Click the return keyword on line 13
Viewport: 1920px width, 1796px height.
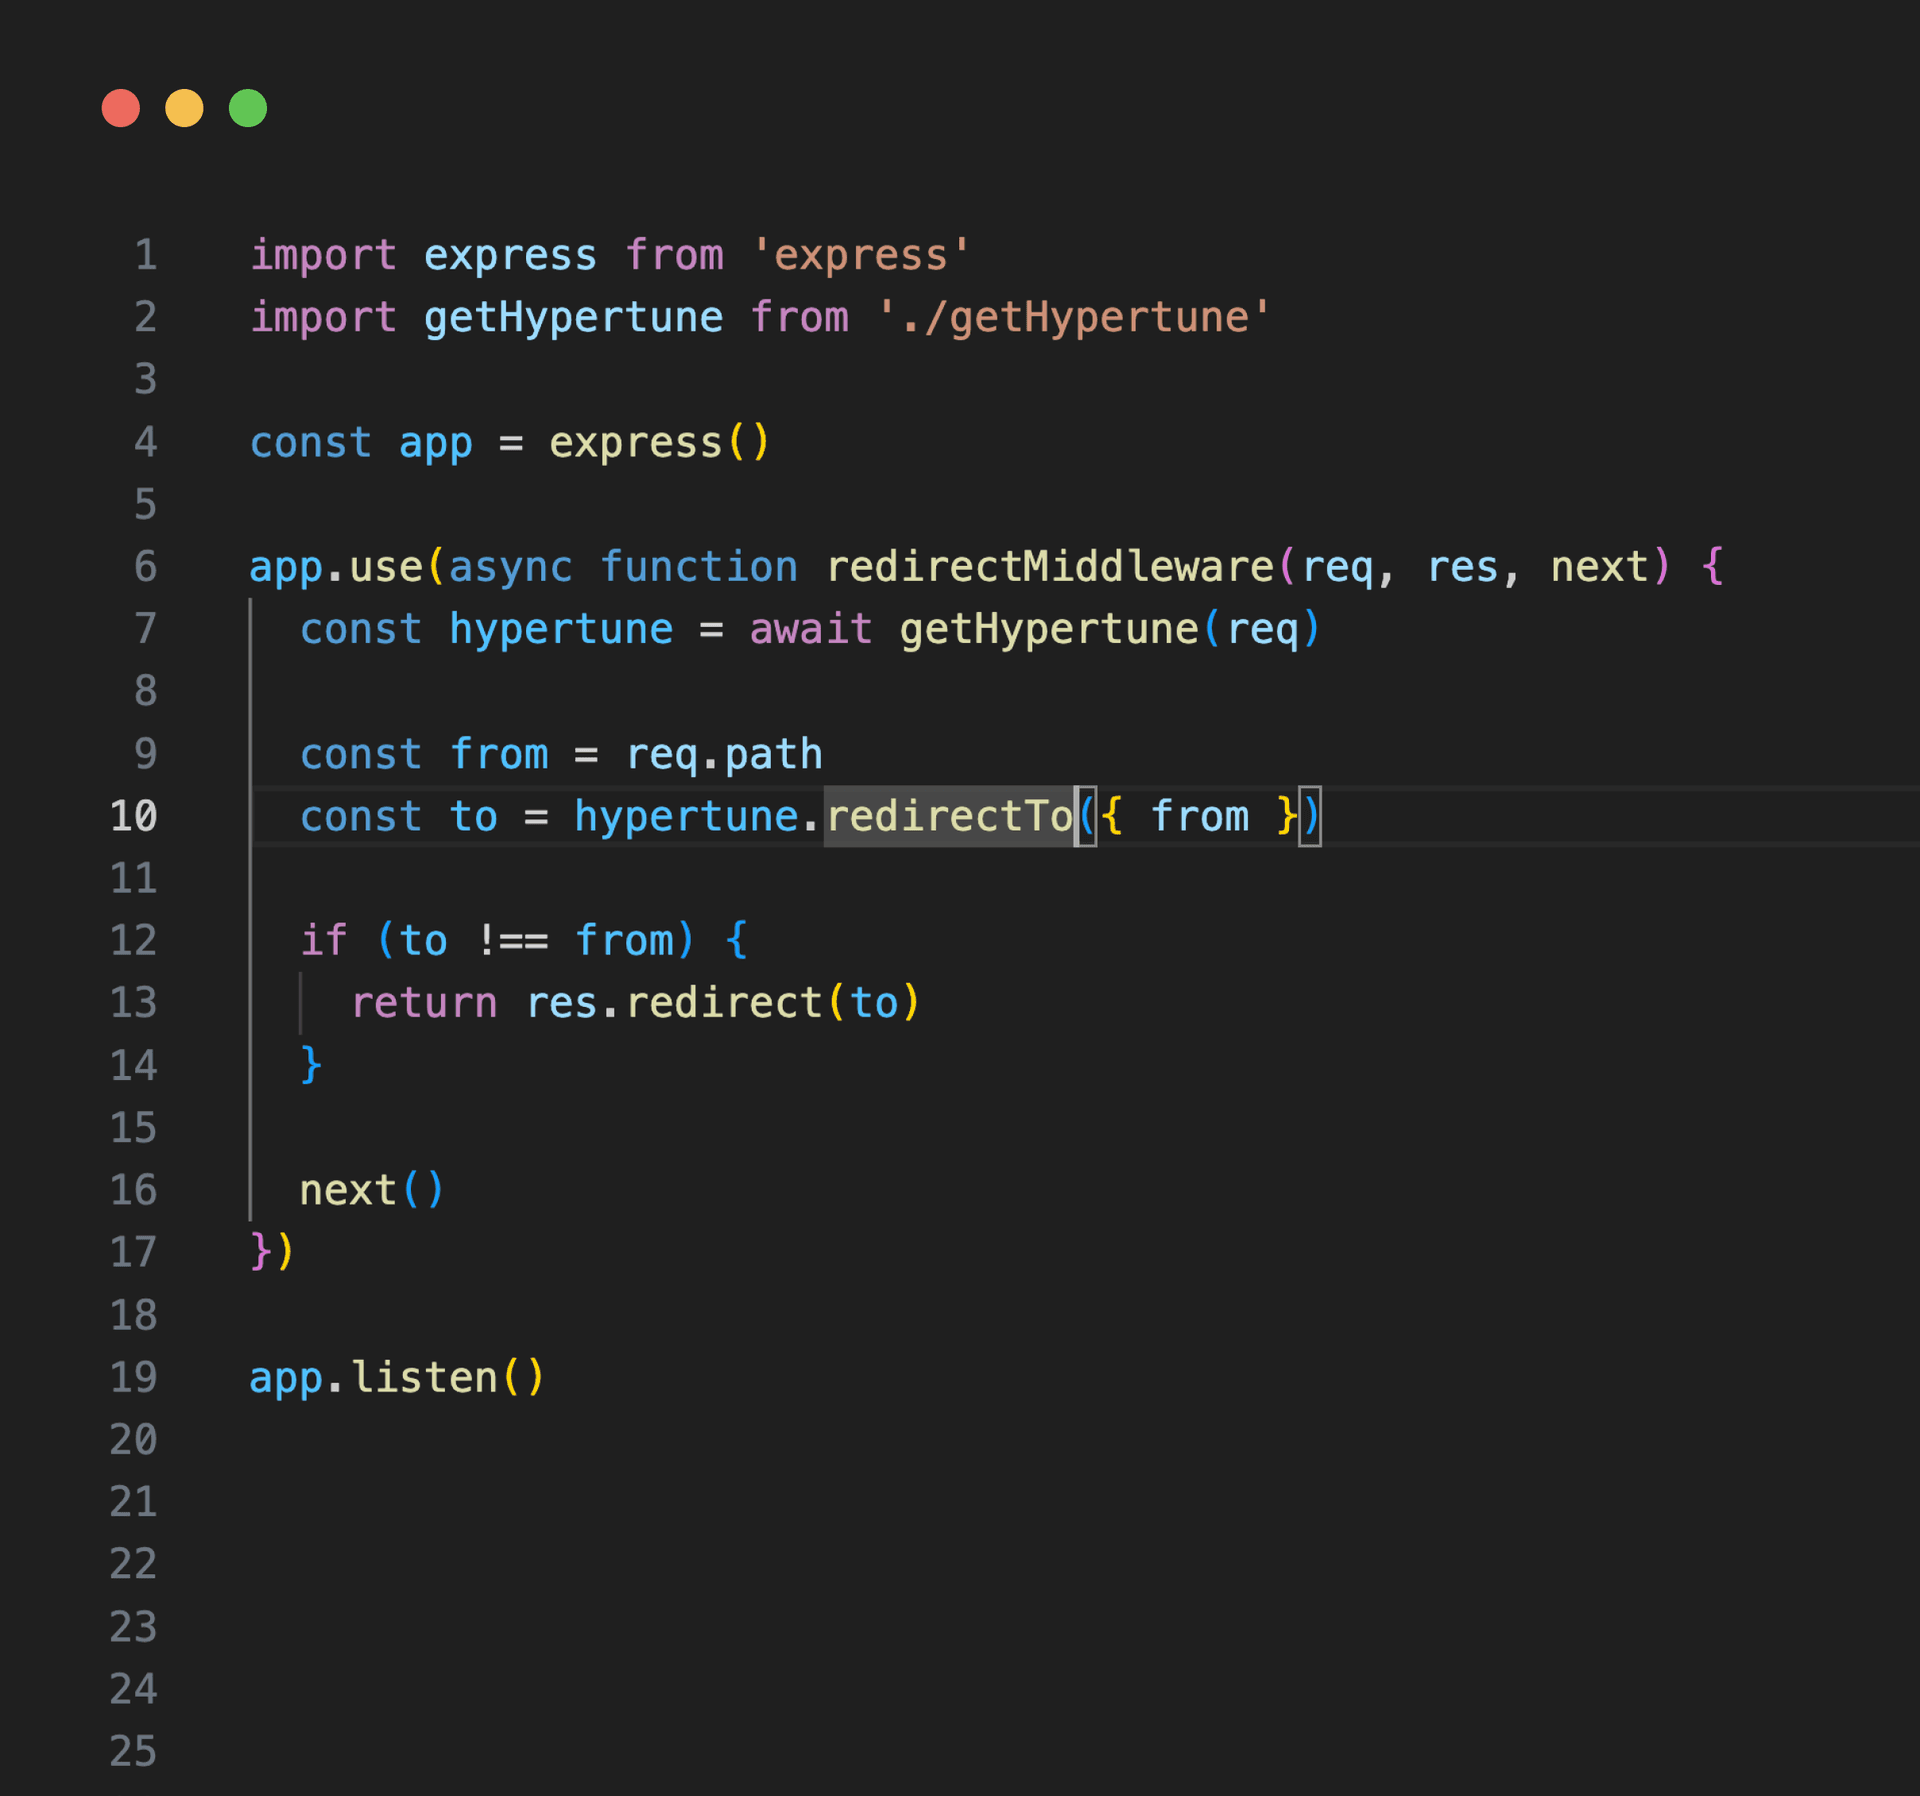coord(424,1003)
